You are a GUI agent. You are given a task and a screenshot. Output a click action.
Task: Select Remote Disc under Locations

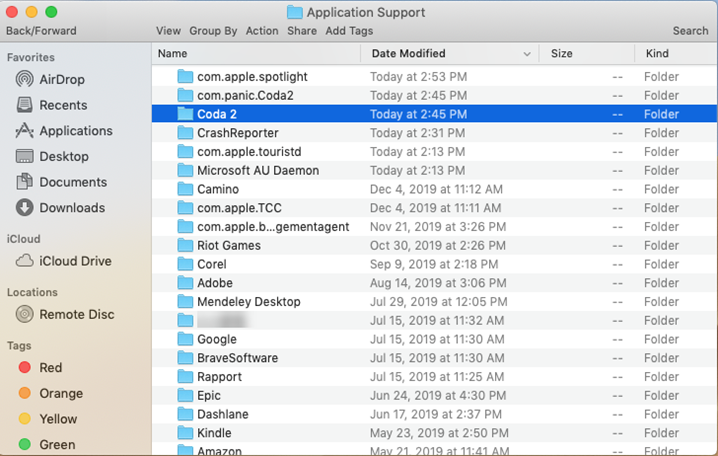pos(65,315)
